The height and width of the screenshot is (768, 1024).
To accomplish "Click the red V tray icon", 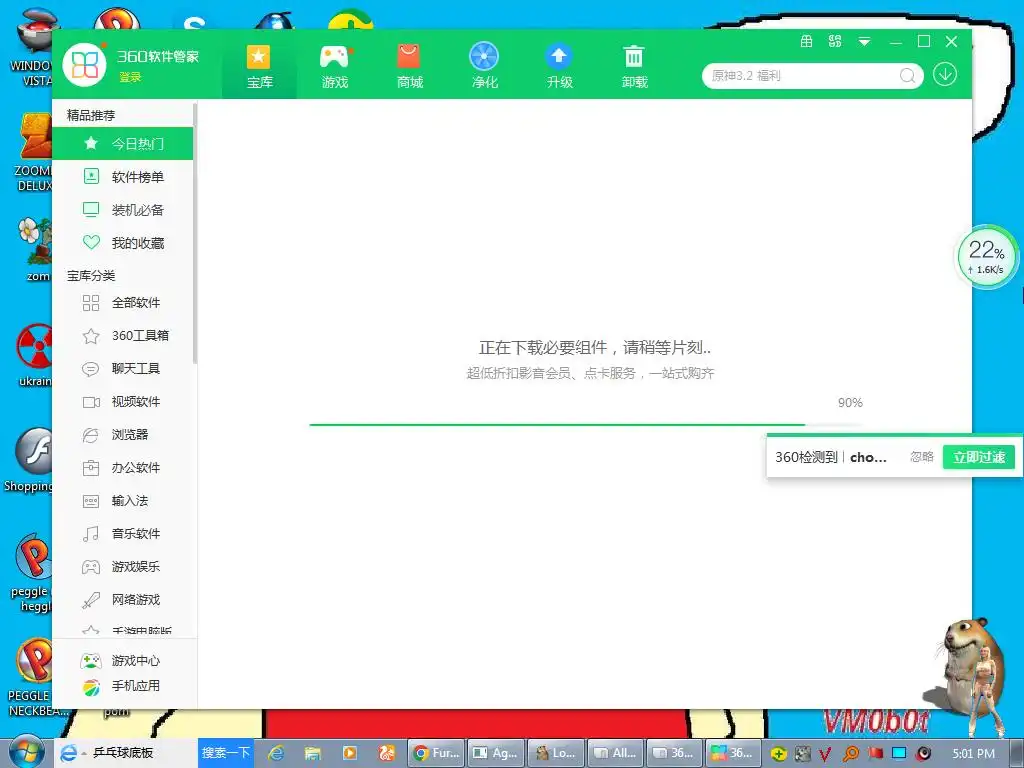I will pos(824,754).
